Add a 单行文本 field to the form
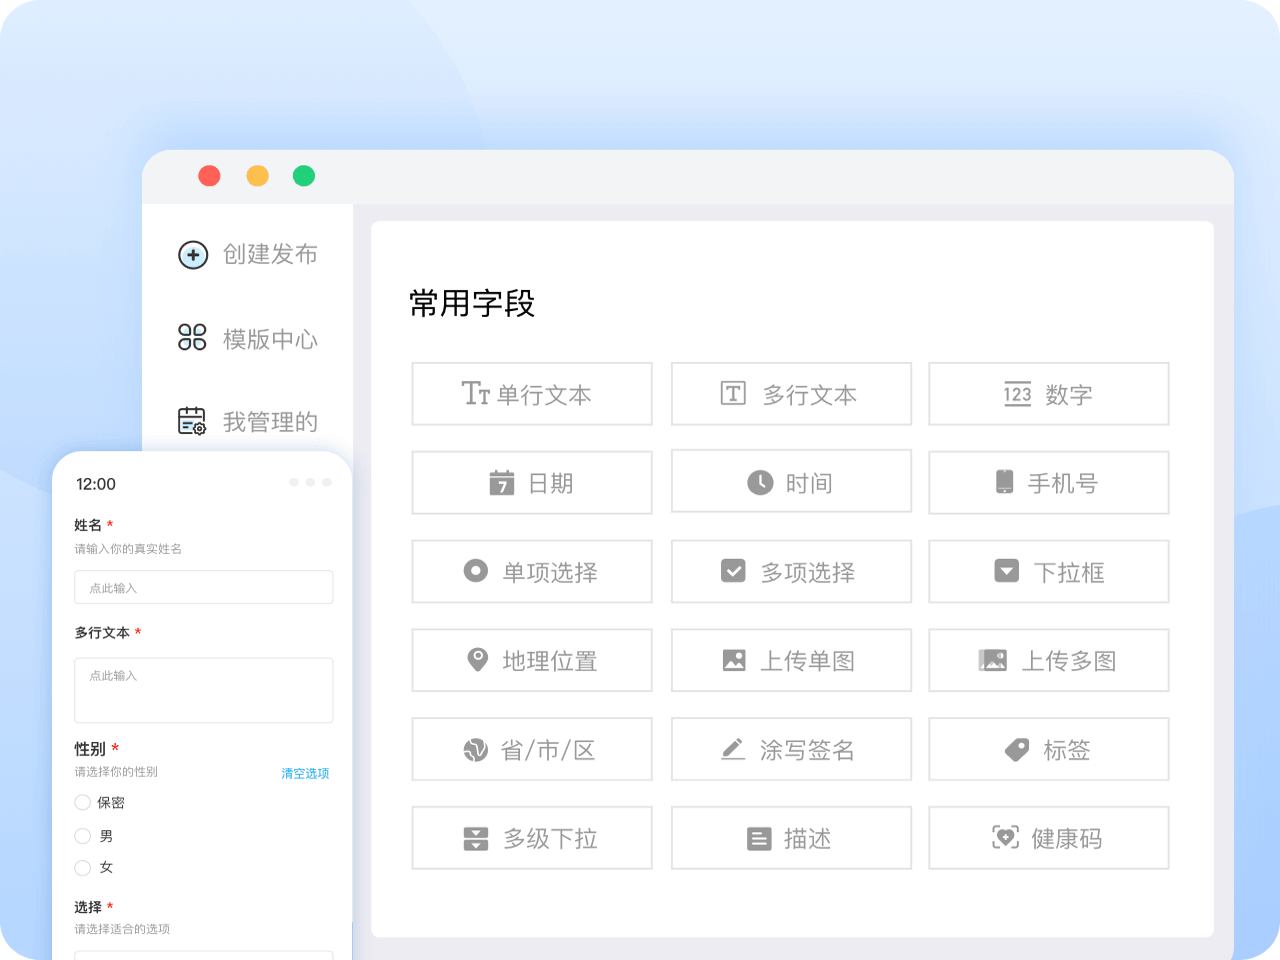This screenshot has height=960, width=1280. point(532,394)
